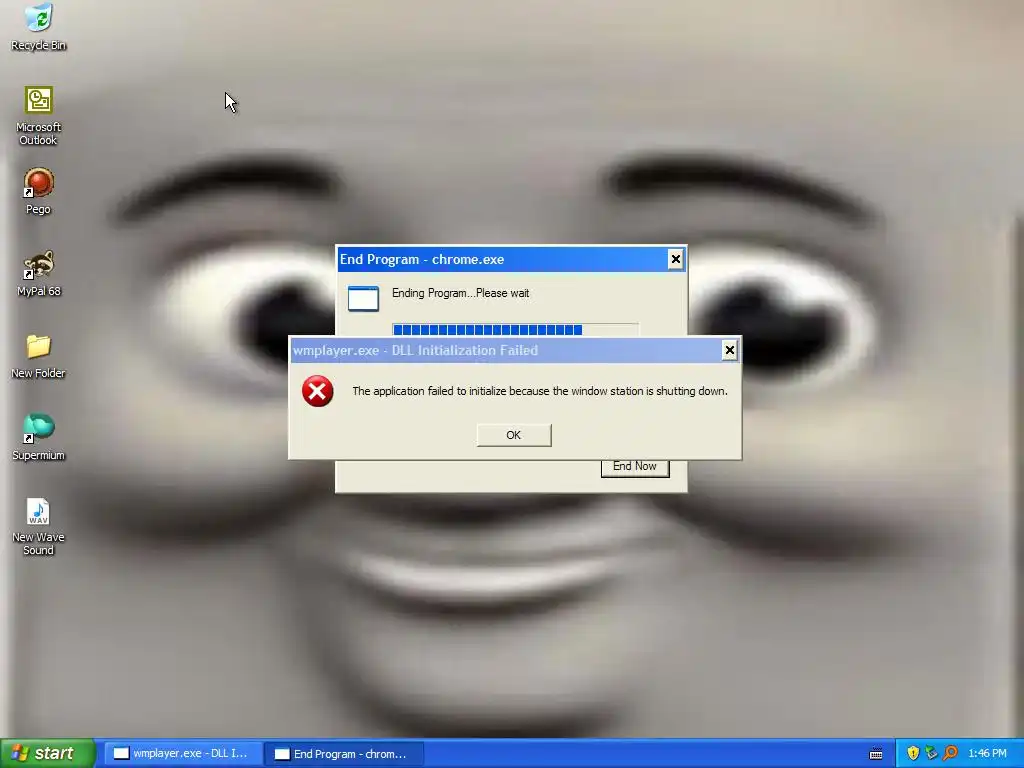
Task: Click the orange magnifier tray icon
Action: (950, 753)
